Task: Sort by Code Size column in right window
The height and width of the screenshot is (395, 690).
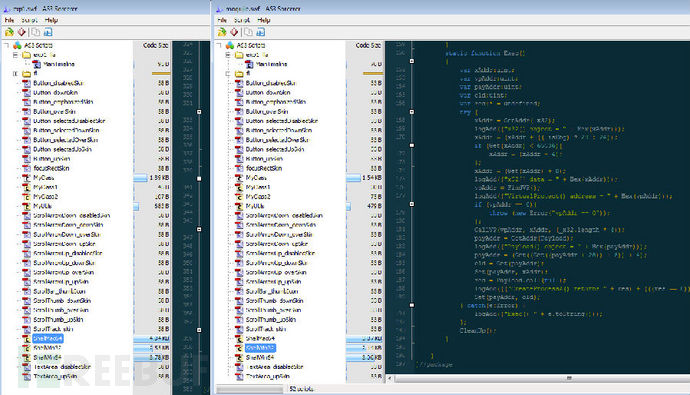Action: tap(368, 45)
